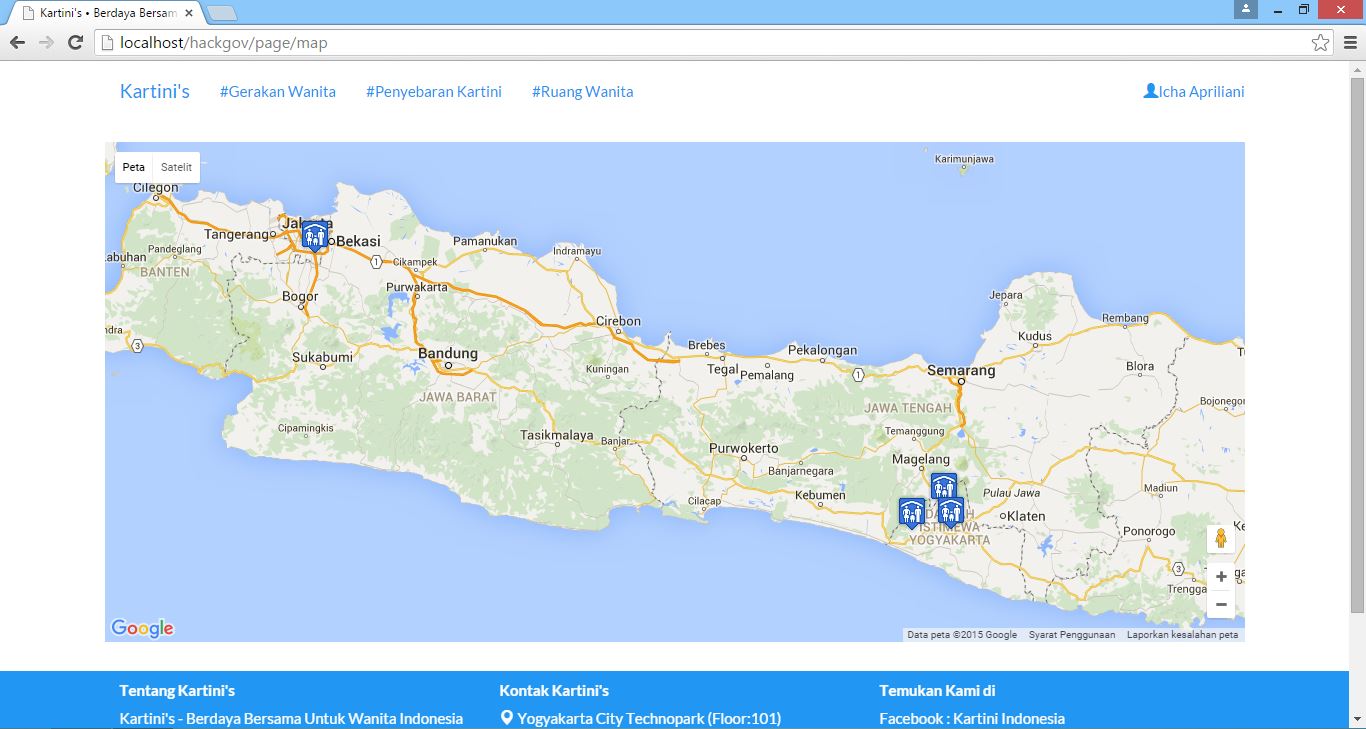Click the Bogor city label
Image resolution: width=1366 pixels, height=729 pixels.
click(x=300, y=296)
